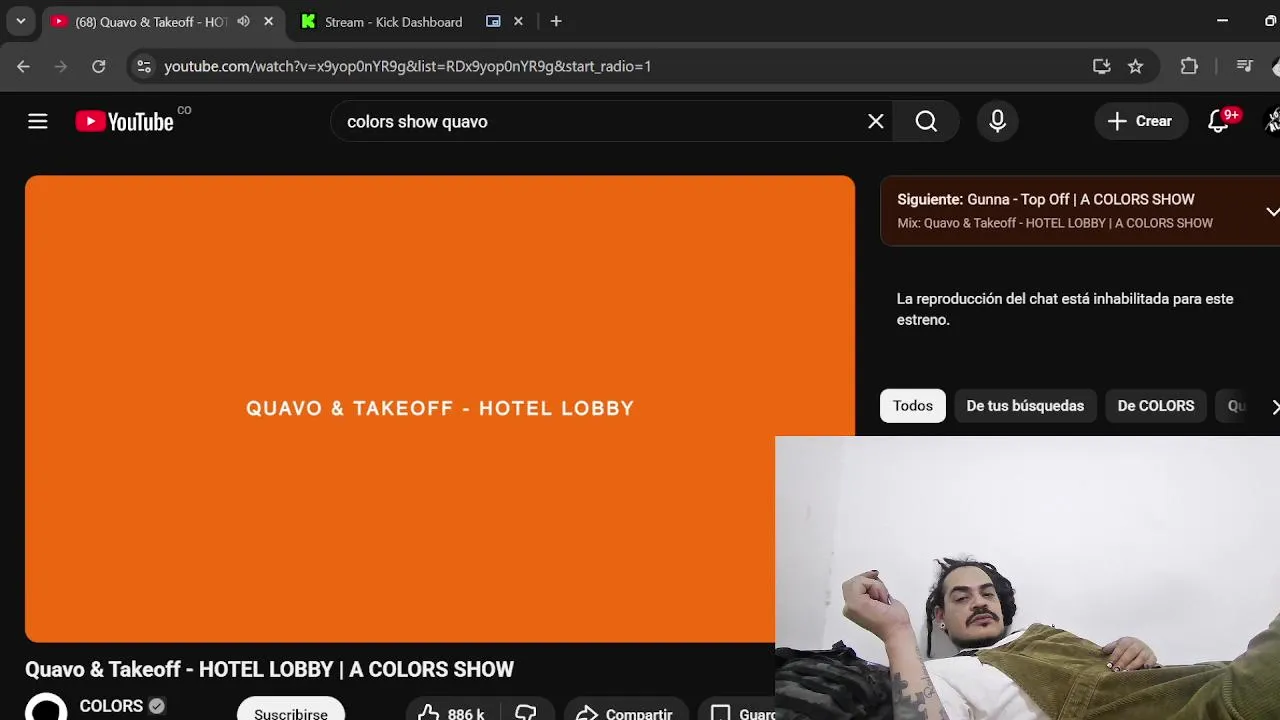The height and width of the screenshot is (720, 1280).
Task: Click the chat disabled notice text
Action: 1065,309
